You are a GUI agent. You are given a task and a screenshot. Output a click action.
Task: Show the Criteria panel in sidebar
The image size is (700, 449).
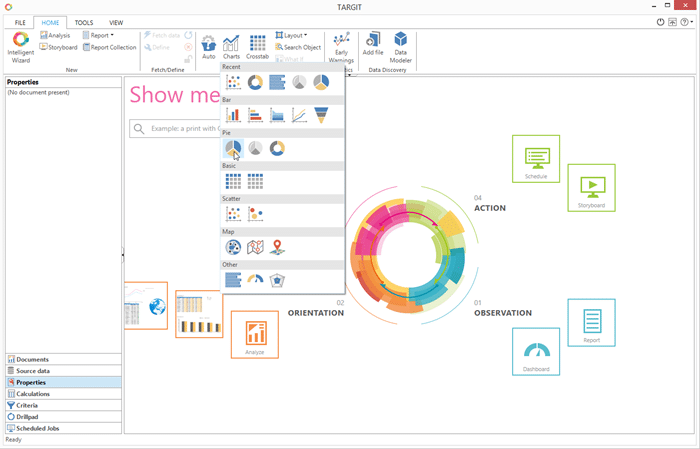point(27,405)
